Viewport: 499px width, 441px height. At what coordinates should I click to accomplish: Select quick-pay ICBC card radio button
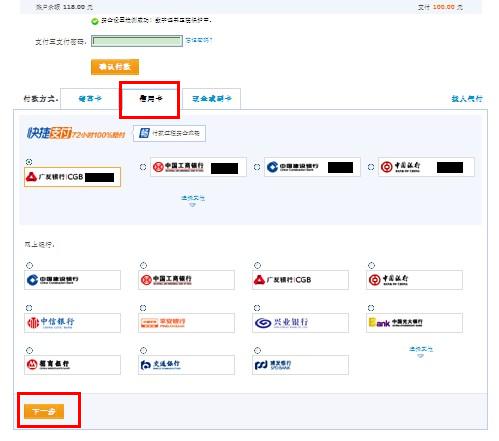(x=143, y=167)
